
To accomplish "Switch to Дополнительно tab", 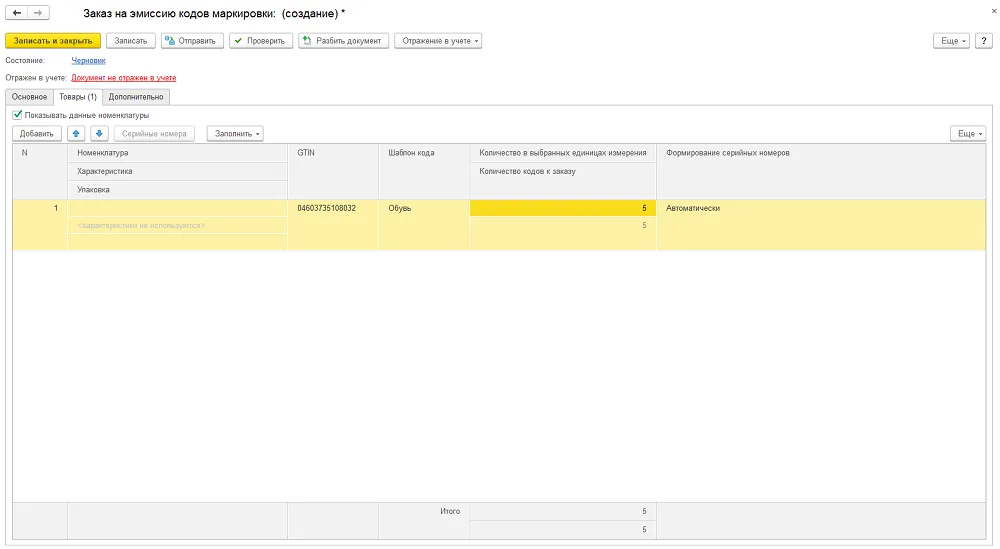I will pos(136,97).
